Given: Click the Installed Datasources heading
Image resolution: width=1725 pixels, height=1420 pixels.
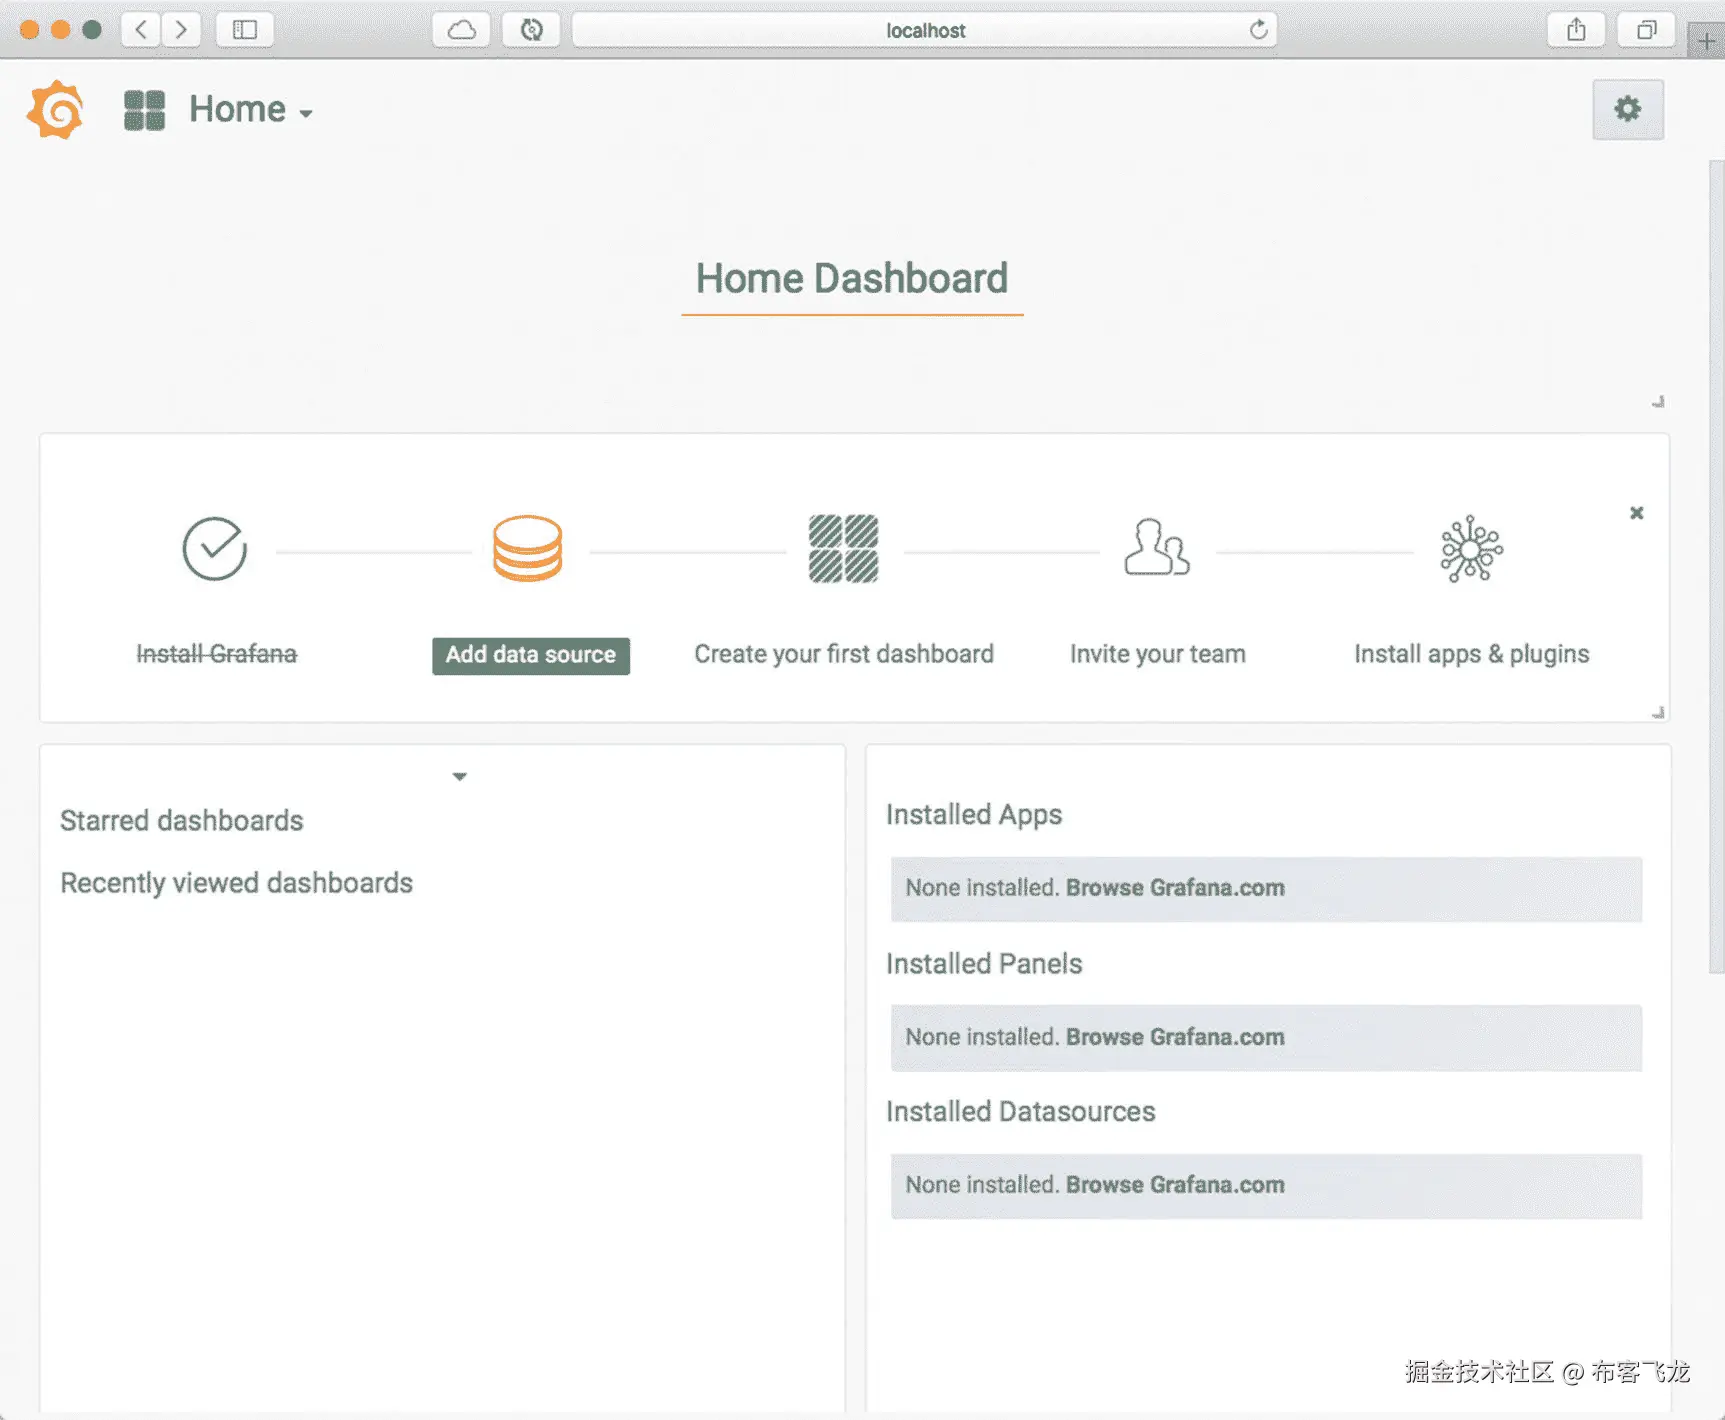Looking at the screenshot, I should click(1021, 1112).
